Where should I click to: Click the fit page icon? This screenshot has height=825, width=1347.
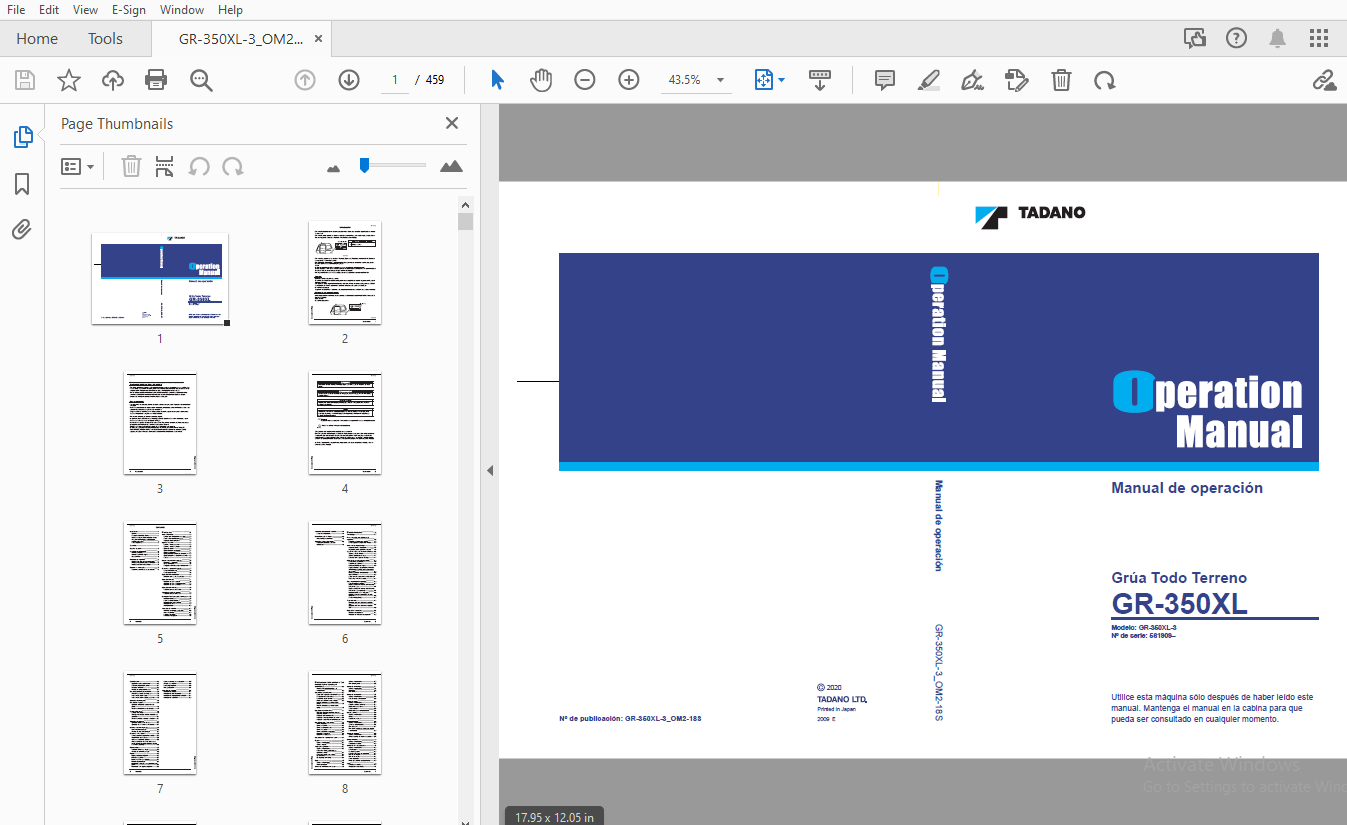click(764, 80)
